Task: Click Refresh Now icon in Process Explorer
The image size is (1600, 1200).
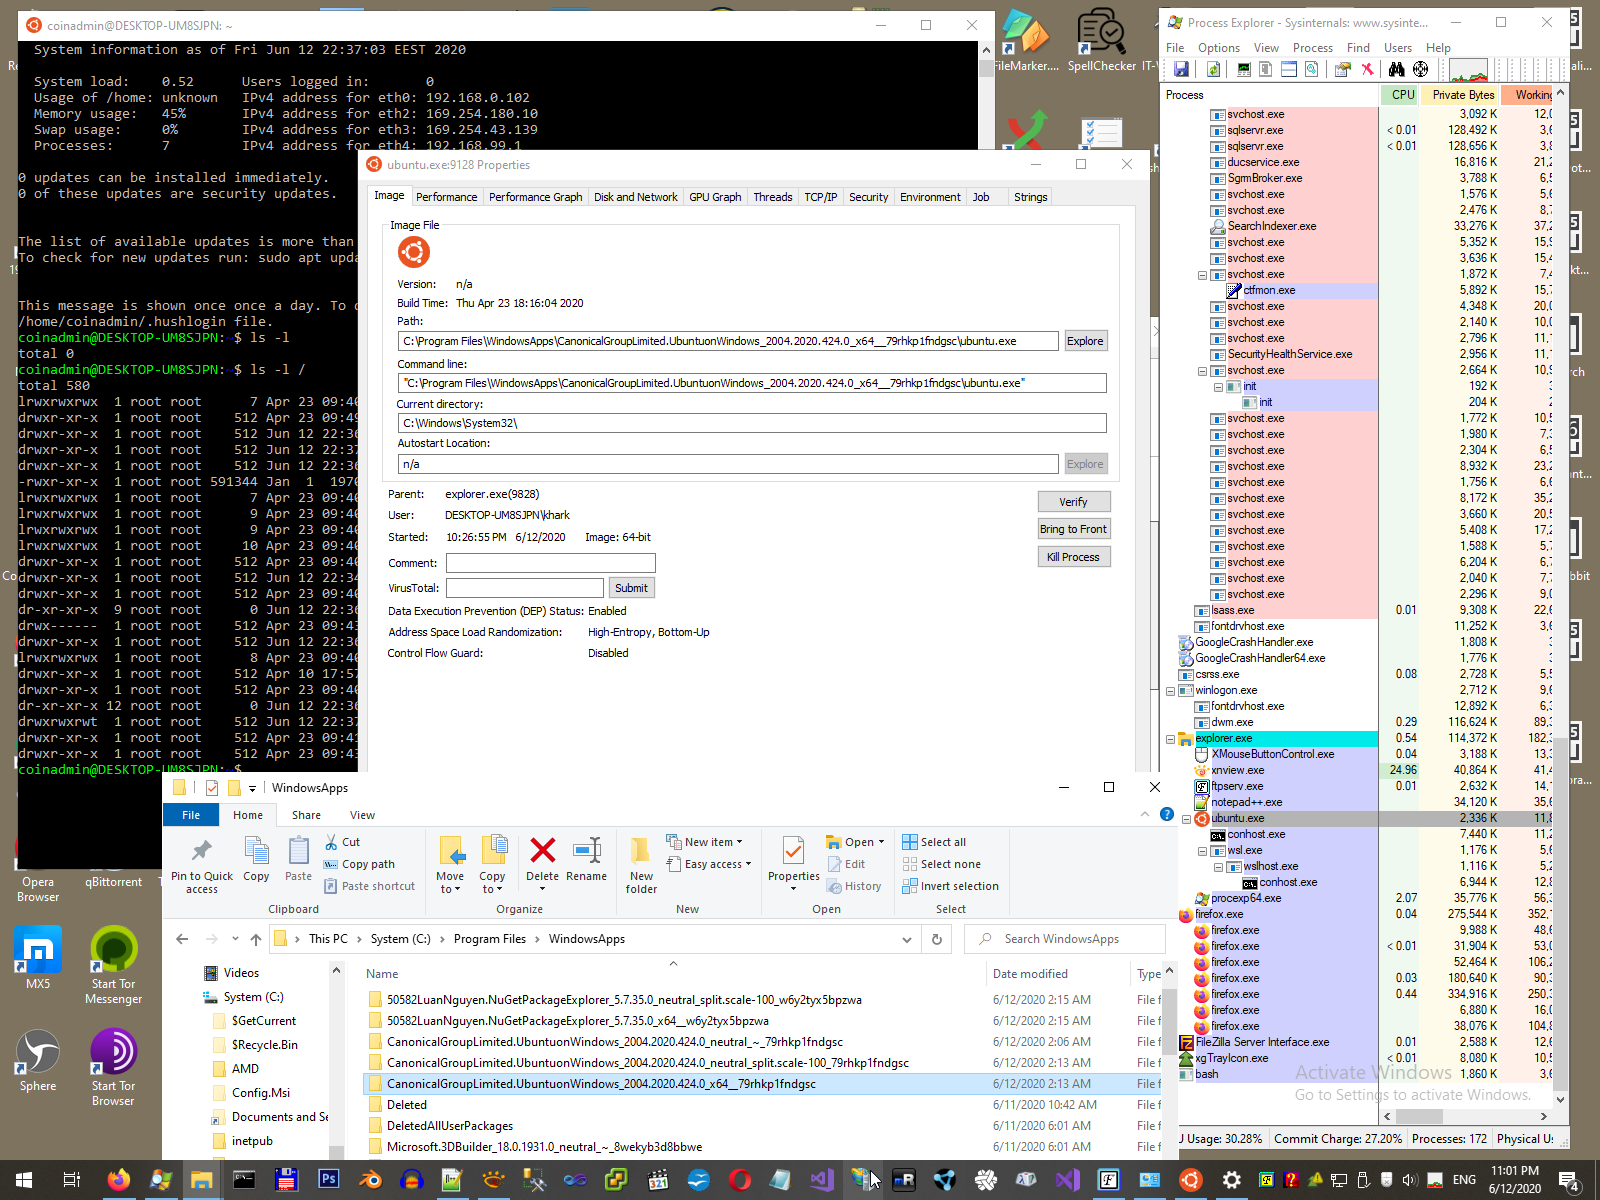Action: coord(1213,69)
